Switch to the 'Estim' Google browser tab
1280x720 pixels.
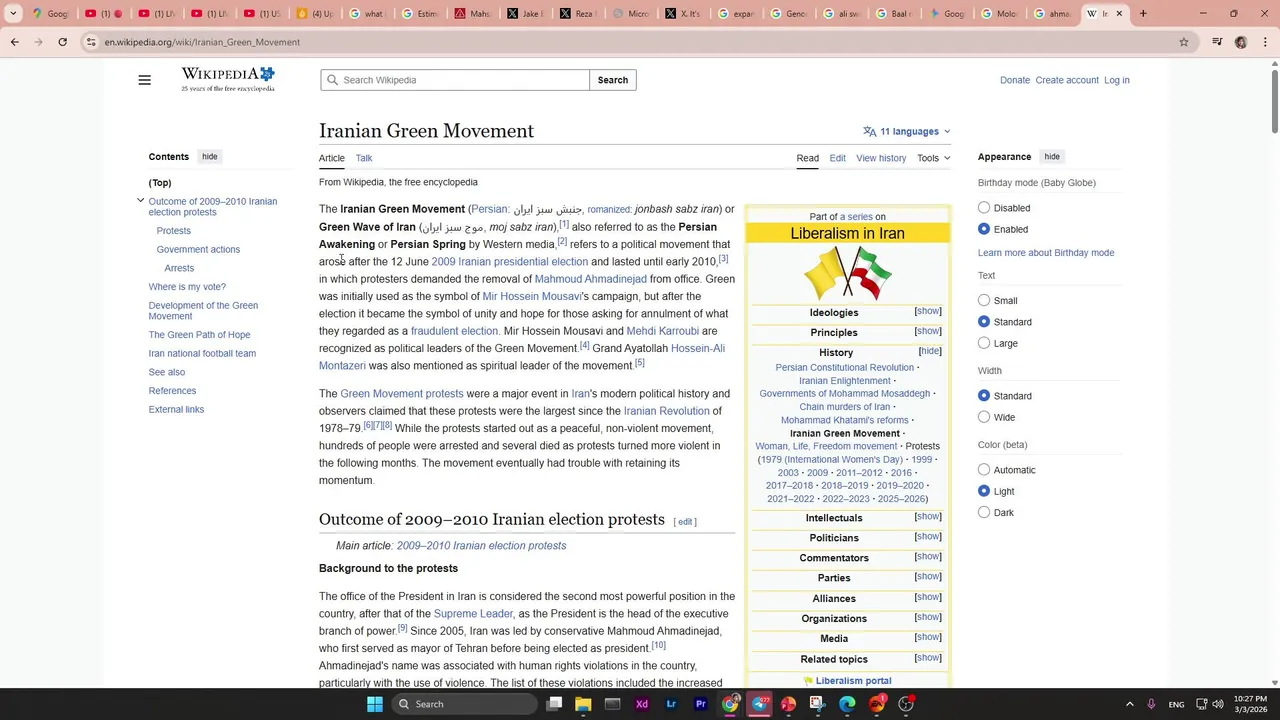click(x=418, y=14)
